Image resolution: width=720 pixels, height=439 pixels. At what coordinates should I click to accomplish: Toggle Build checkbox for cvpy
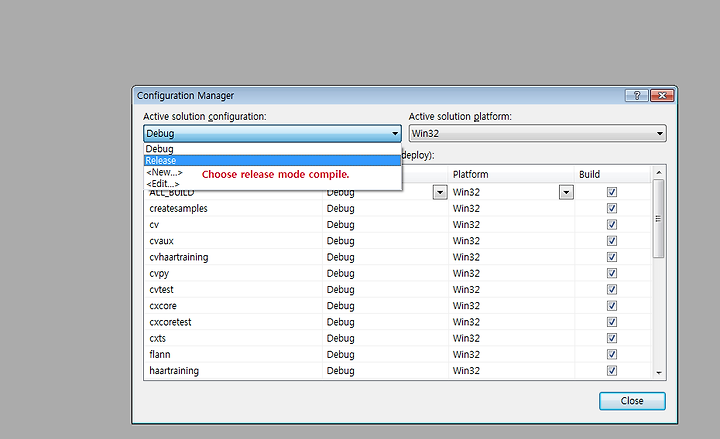[x=612, y=273]
